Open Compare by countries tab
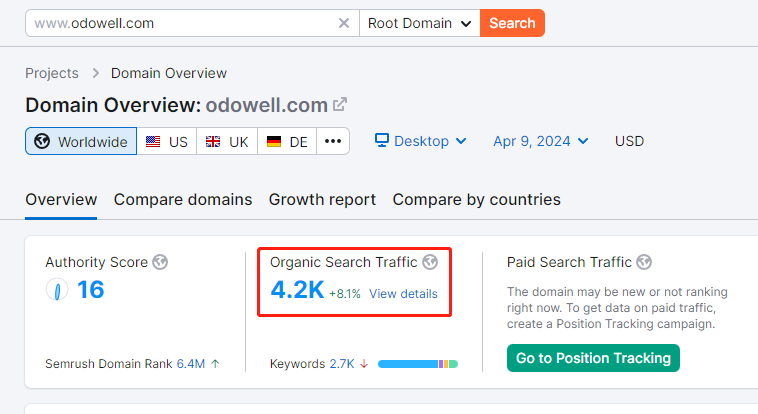Viewport: 758px width, 414px height. tap(476, 199)
